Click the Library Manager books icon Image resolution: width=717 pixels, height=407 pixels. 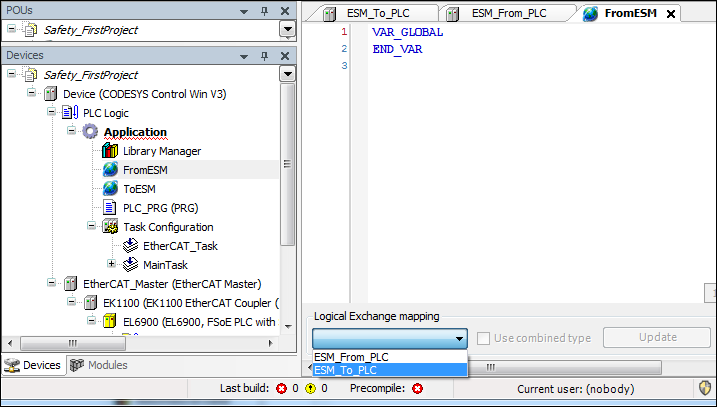[110, 150]
